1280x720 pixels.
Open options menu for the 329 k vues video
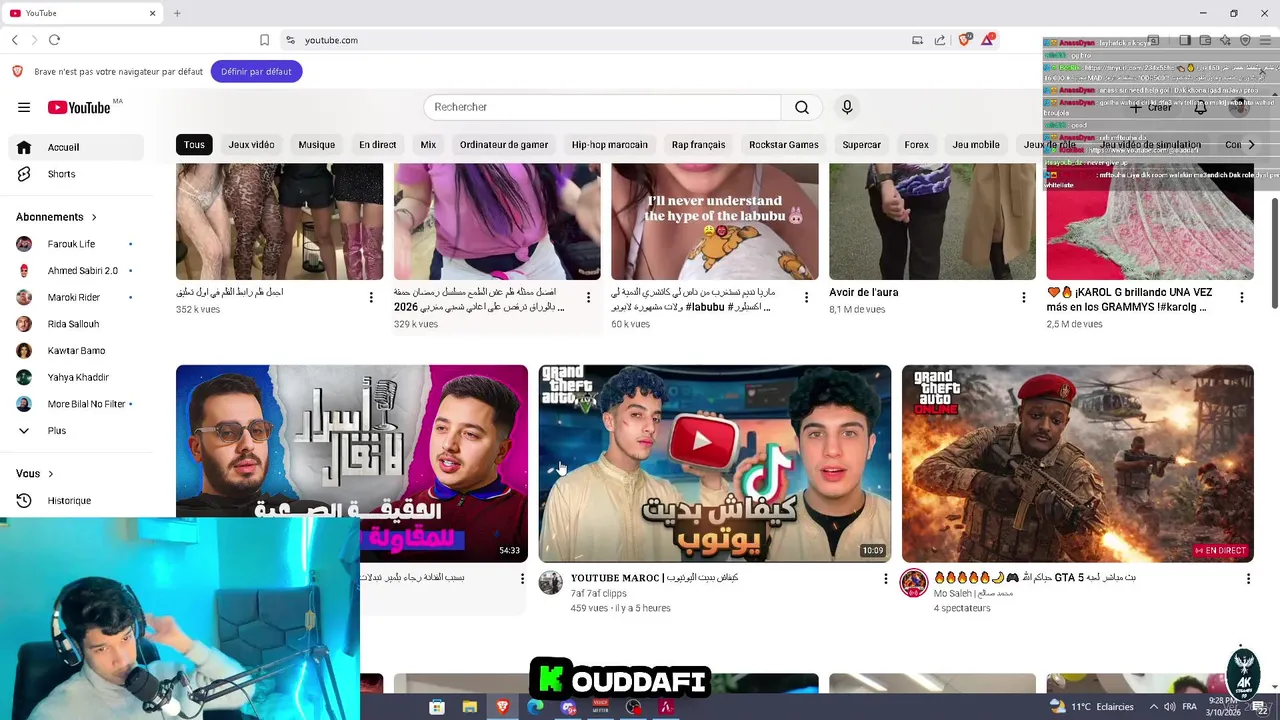point(588,297)
